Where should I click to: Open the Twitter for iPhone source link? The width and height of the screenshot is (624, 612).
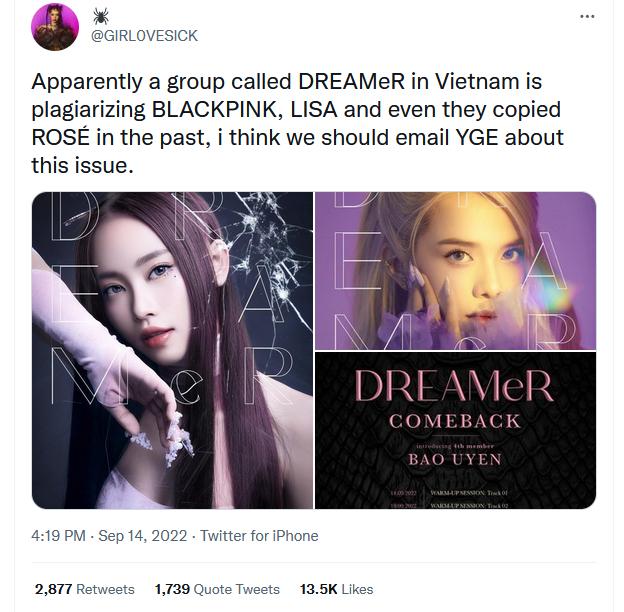pos(259,536)
